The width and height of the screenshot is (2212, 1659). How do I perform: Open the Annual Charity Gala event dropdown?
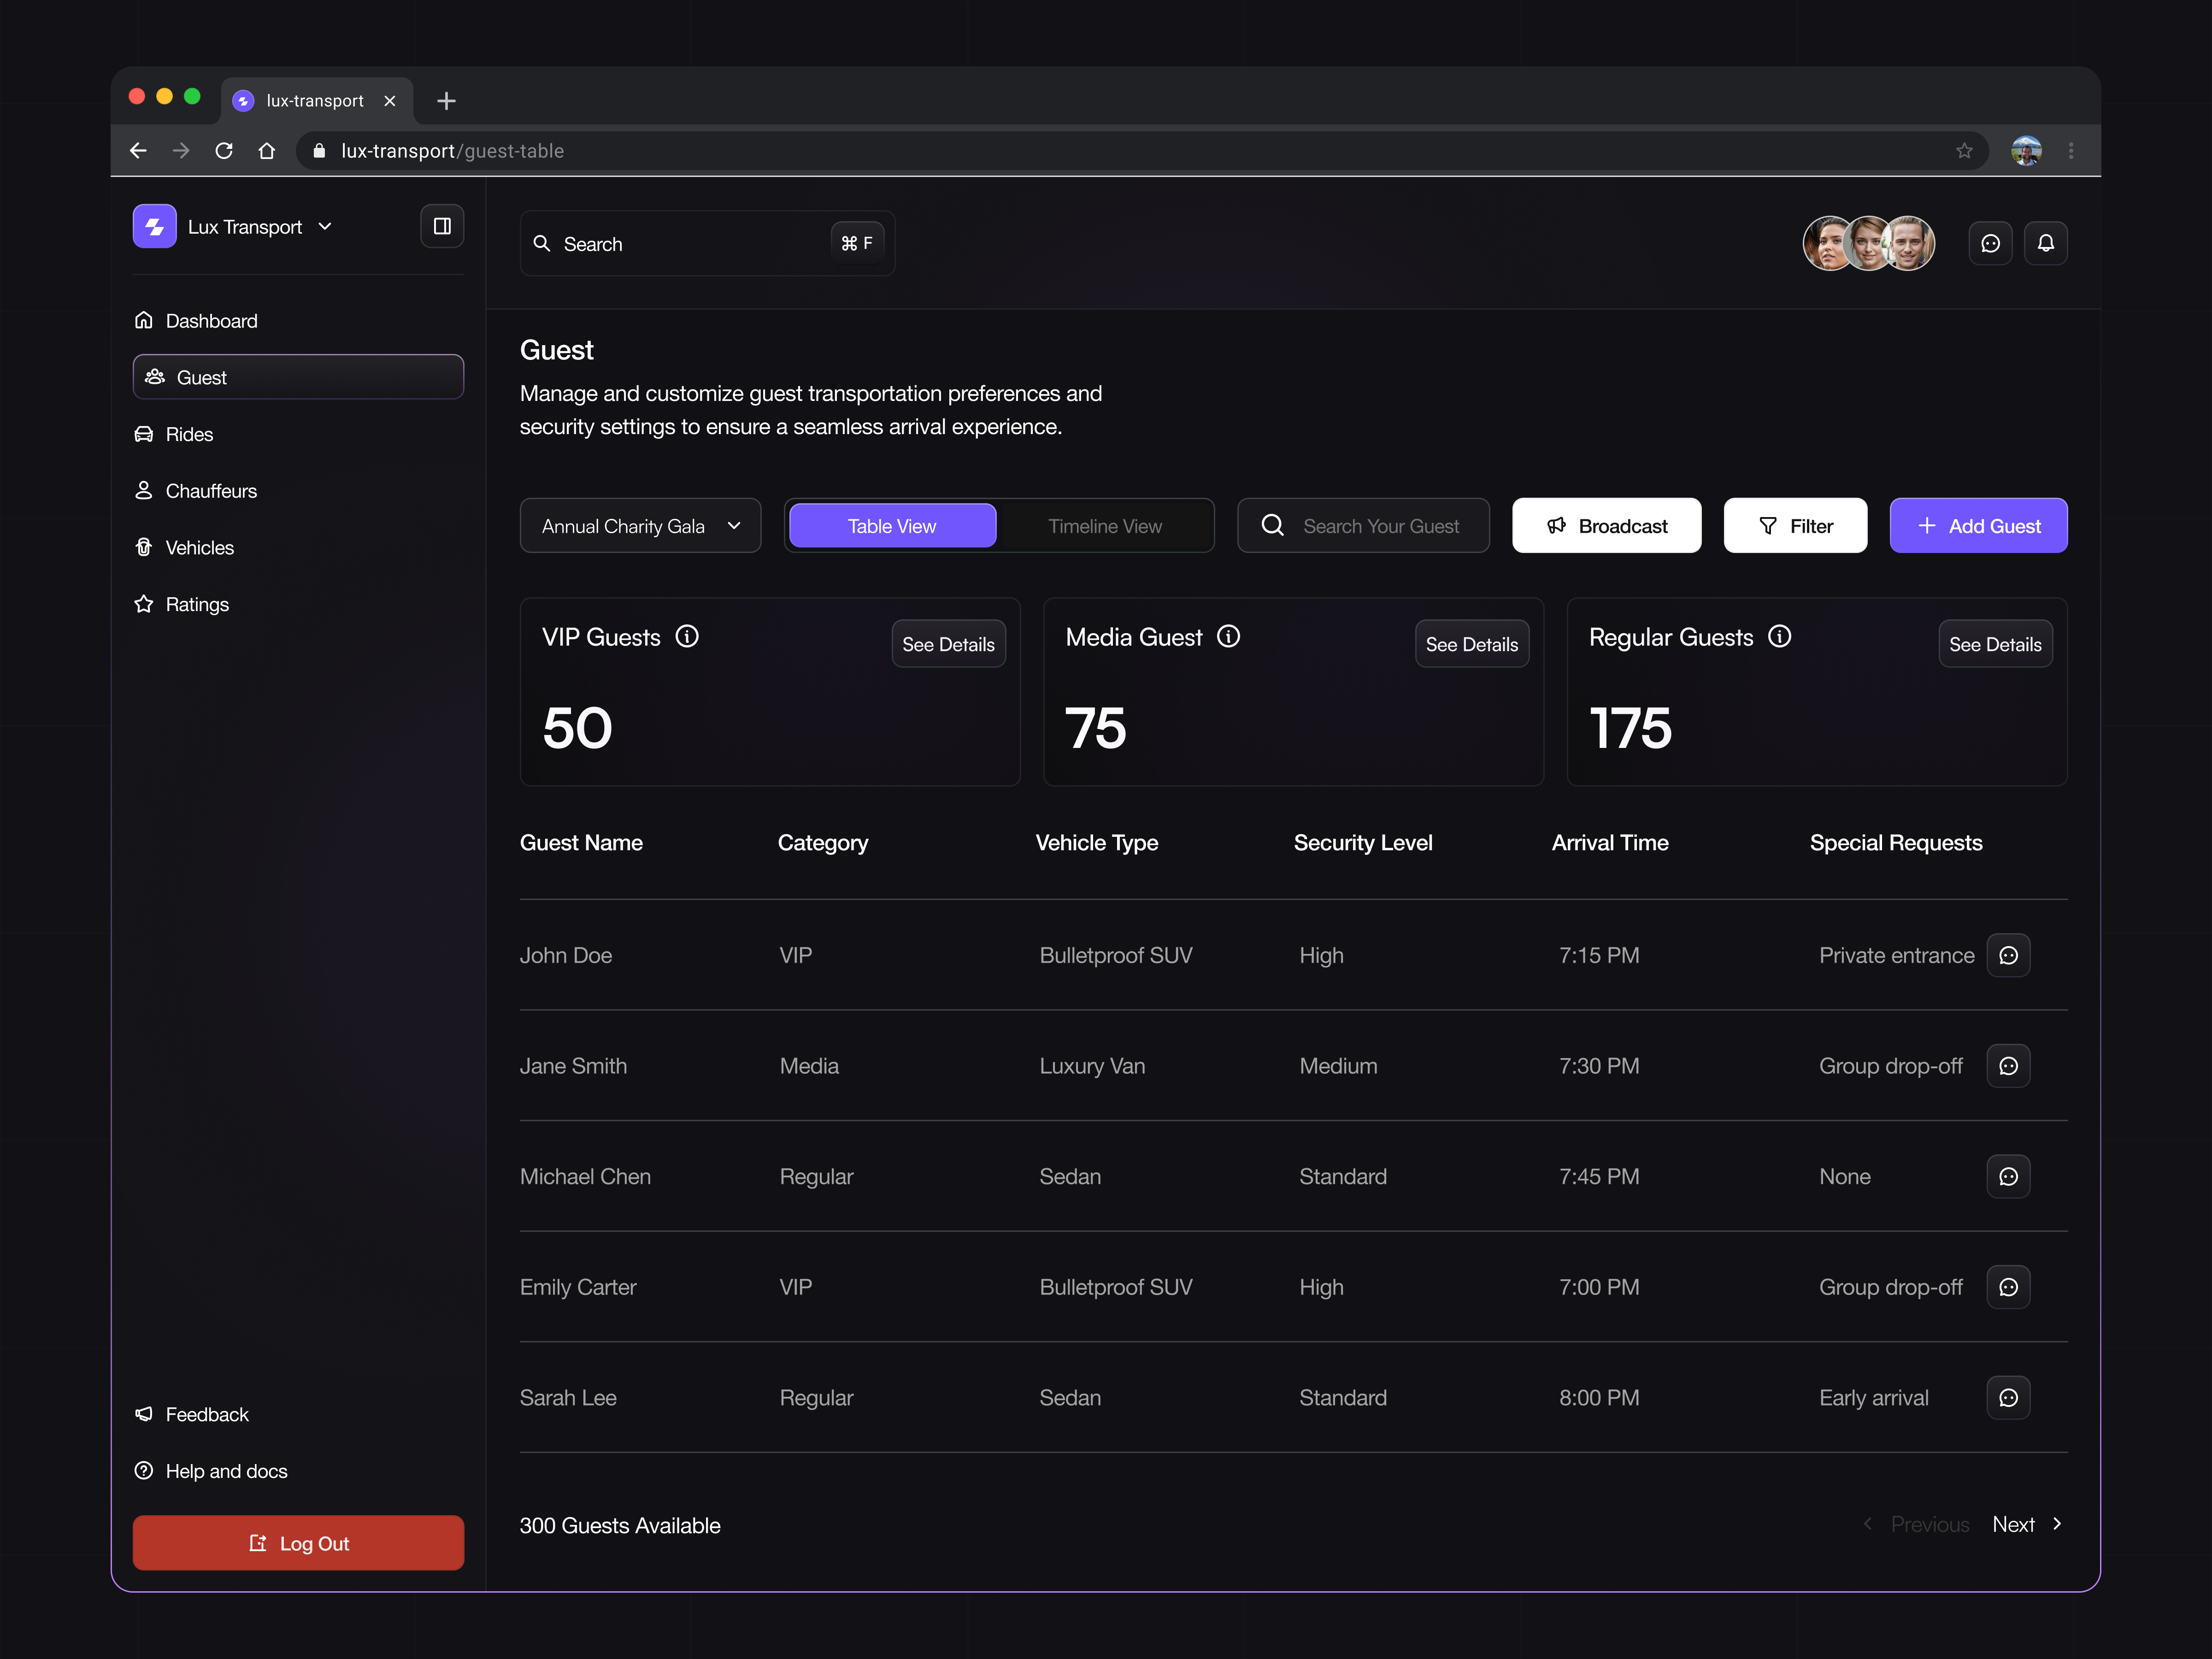coord(640,525)
